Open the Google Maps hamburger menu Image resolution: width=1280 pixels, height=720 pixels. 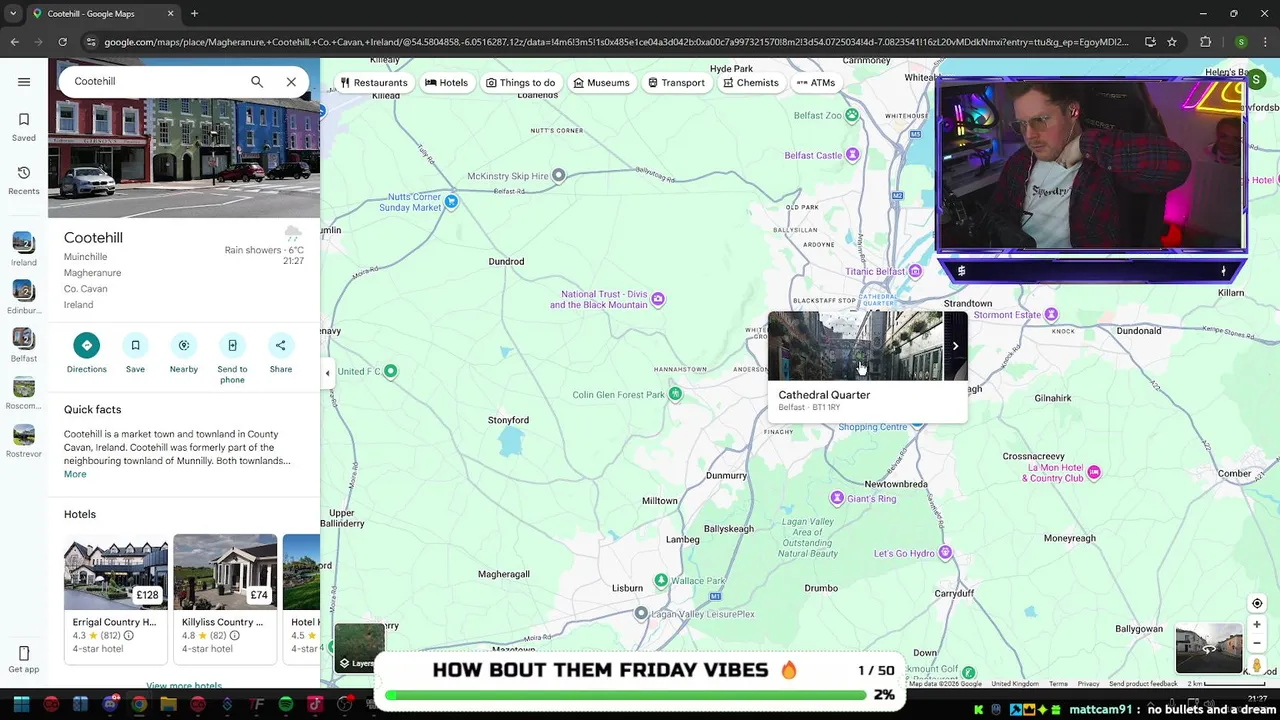pos(24,82)
